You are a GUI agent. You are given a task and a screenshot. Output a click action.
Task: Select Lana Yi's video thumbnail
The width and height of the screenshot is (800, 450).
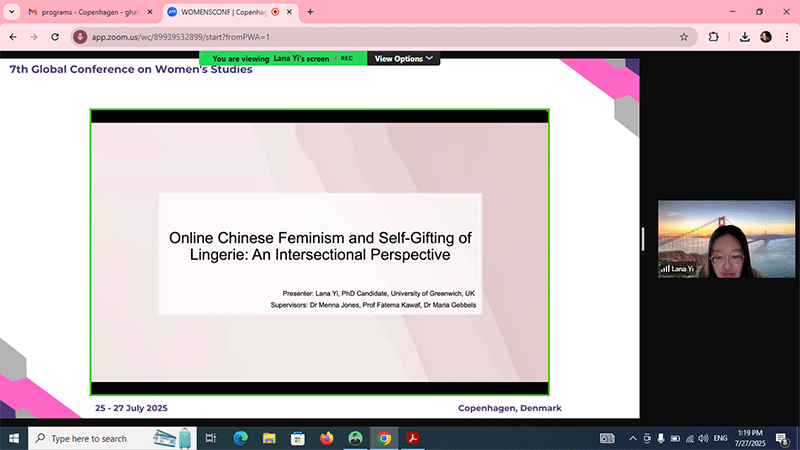point(711,239)
